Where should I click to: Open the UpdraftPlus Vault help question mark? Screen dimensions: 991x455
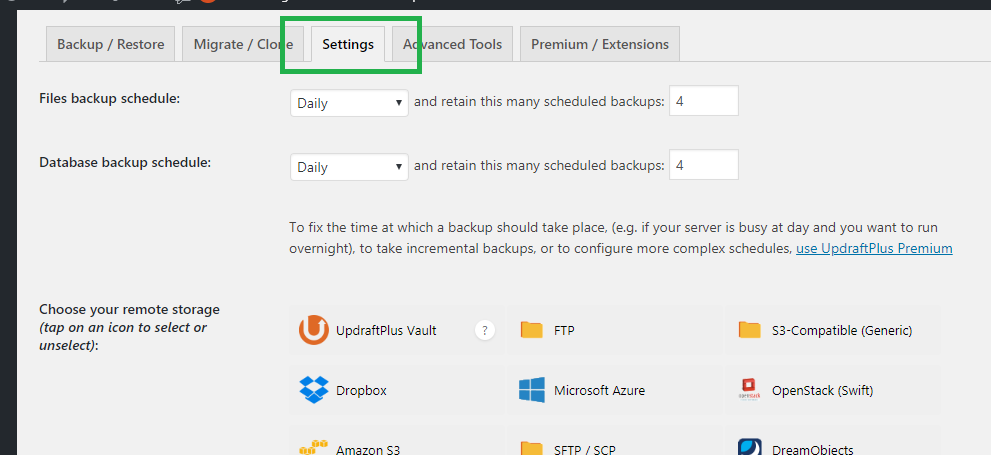[485, 330]
